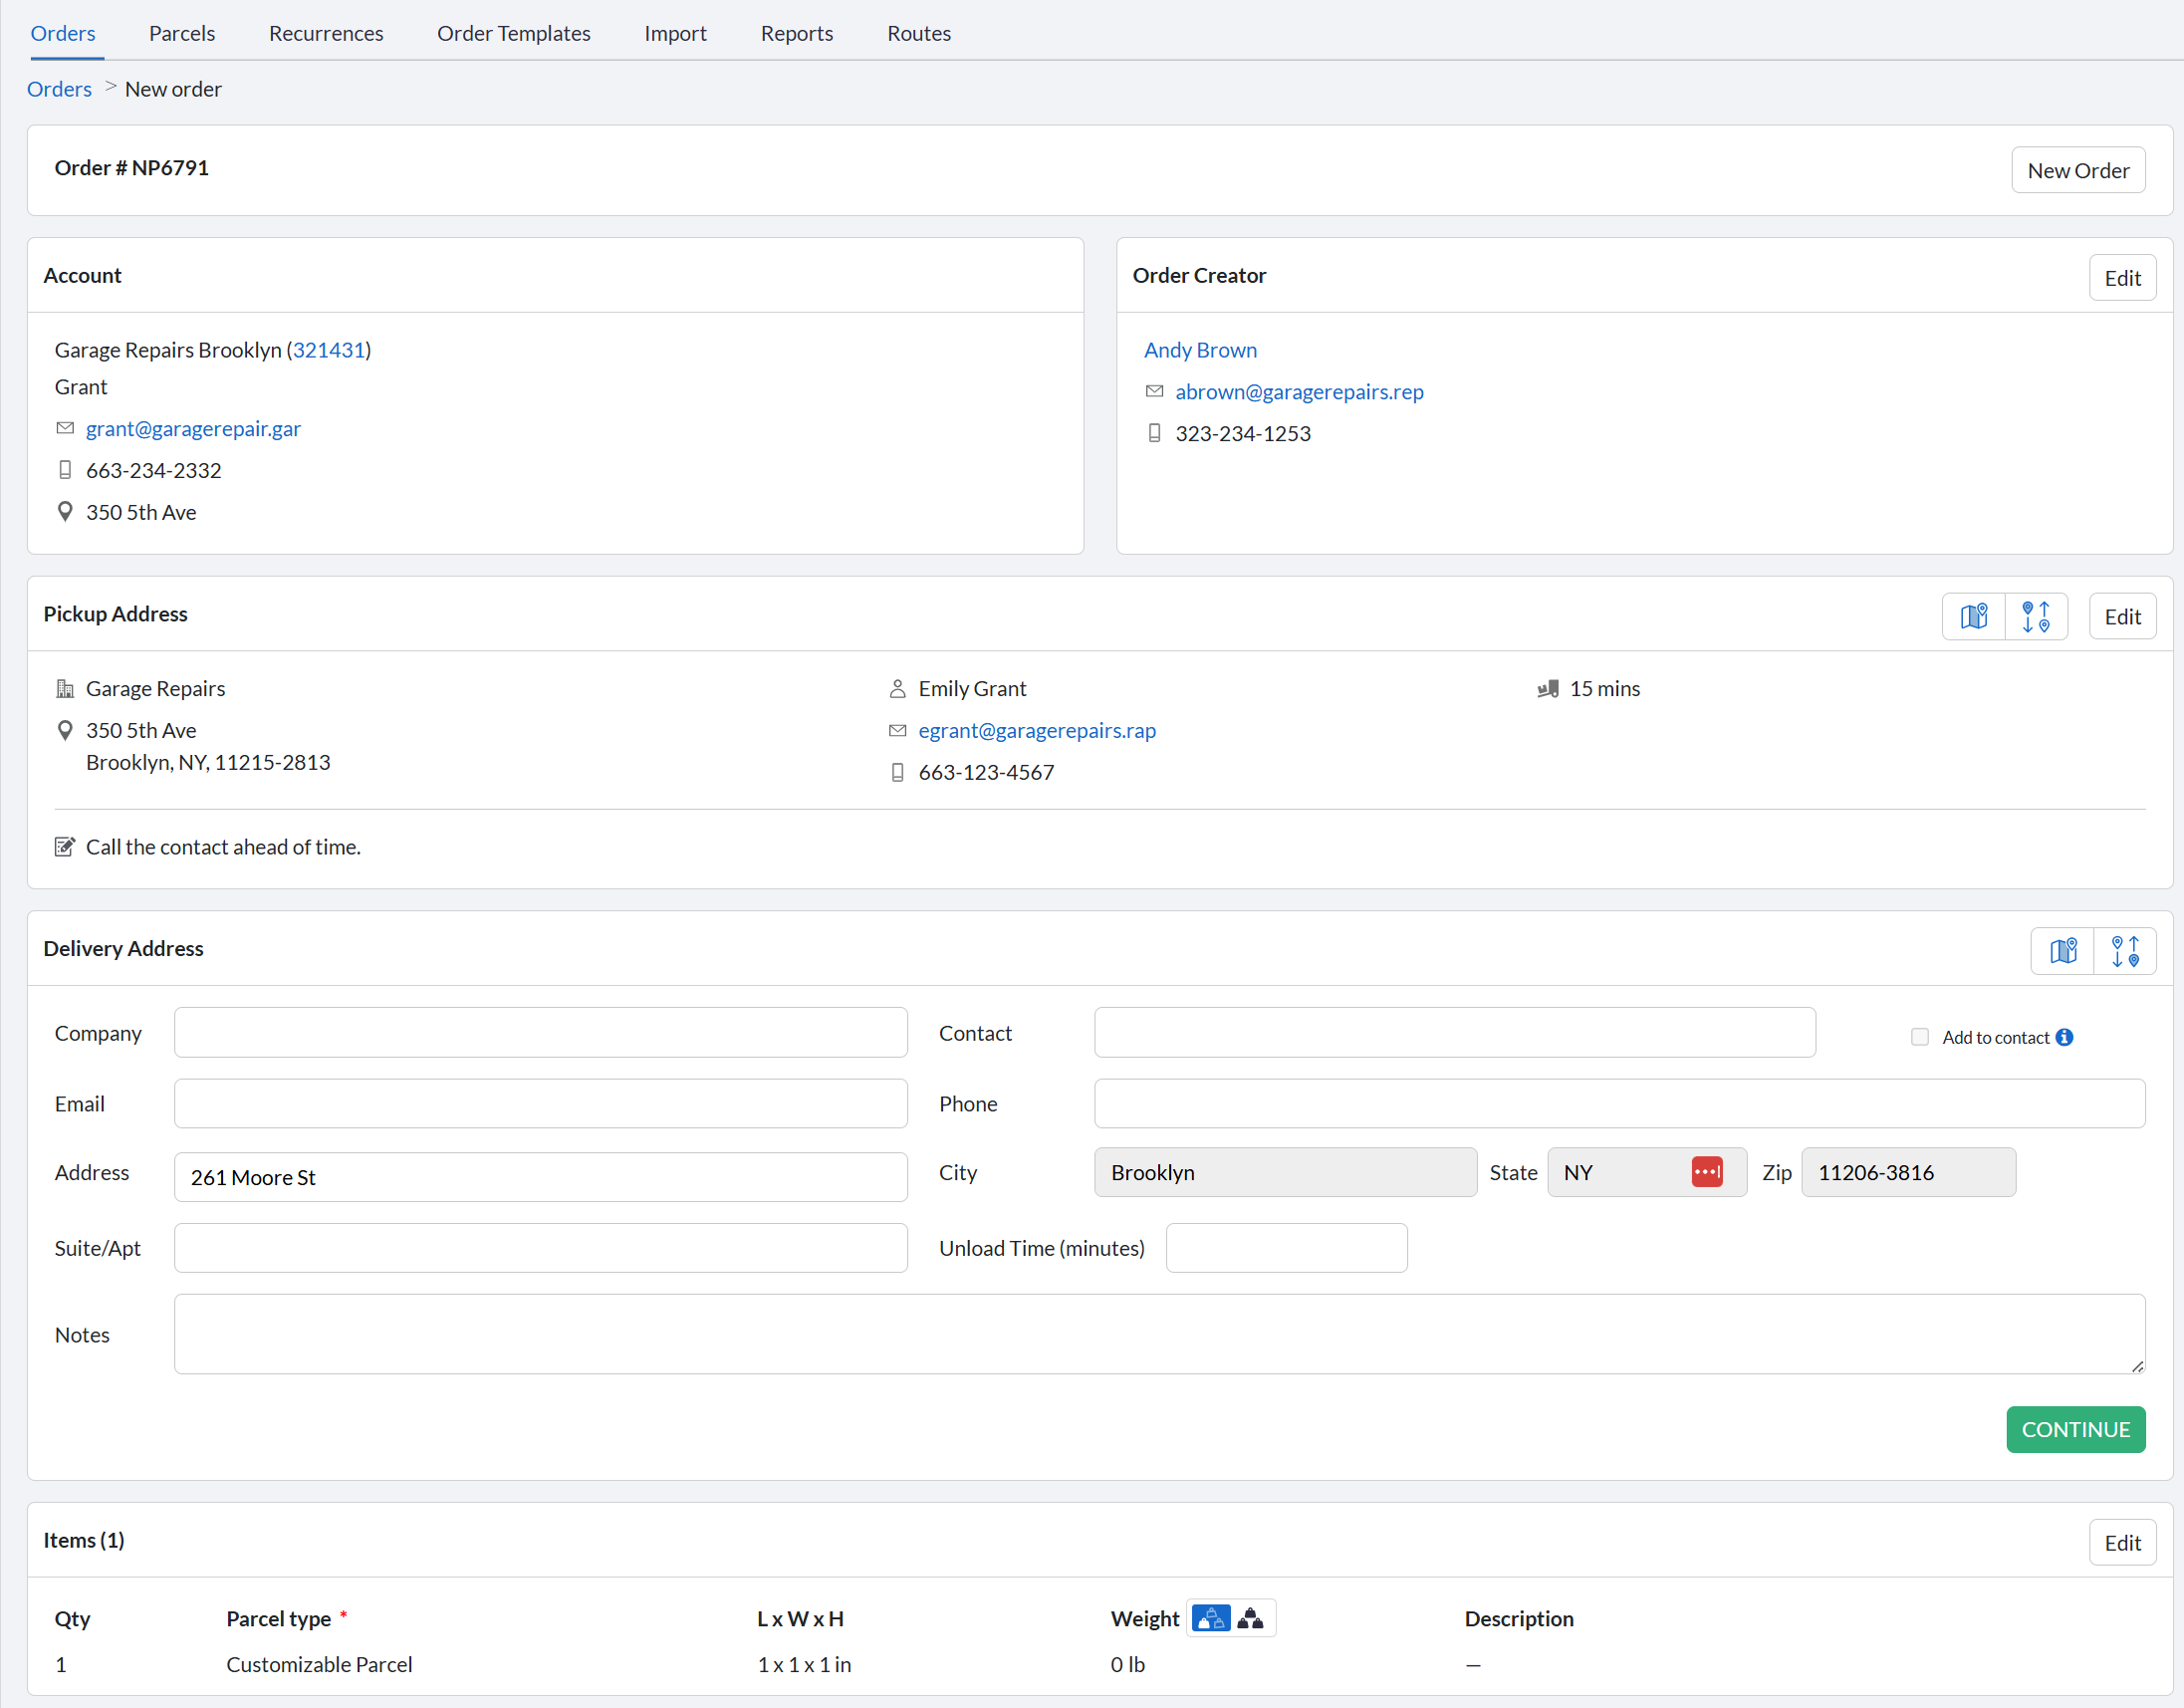Click location pin icon beside account 350 5th Ave
The image size is (2184, 1708).
[x=65, y=512]
